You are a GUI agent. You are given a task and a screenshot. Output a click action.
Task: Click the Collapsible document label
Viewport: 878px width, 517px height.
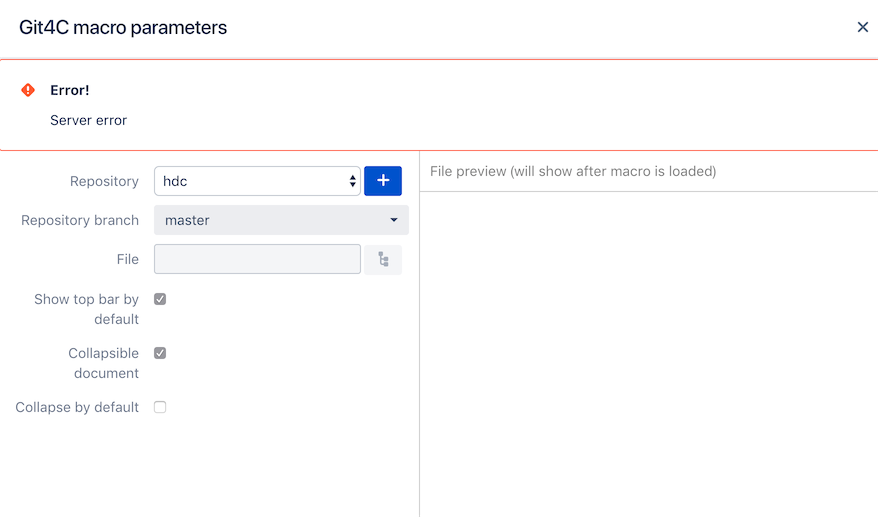[104, 363]
